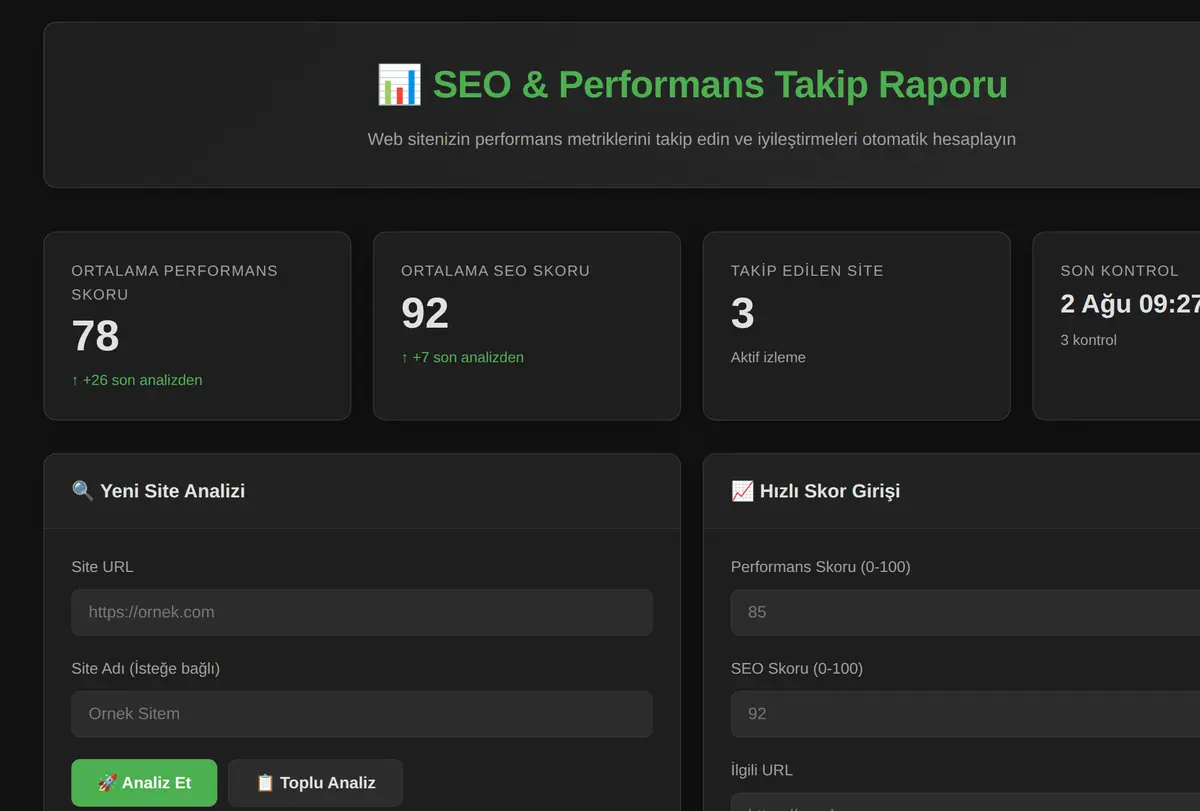Click the performance score value 78
This screenshot has height=811, width=1200.
coord(95,336)
